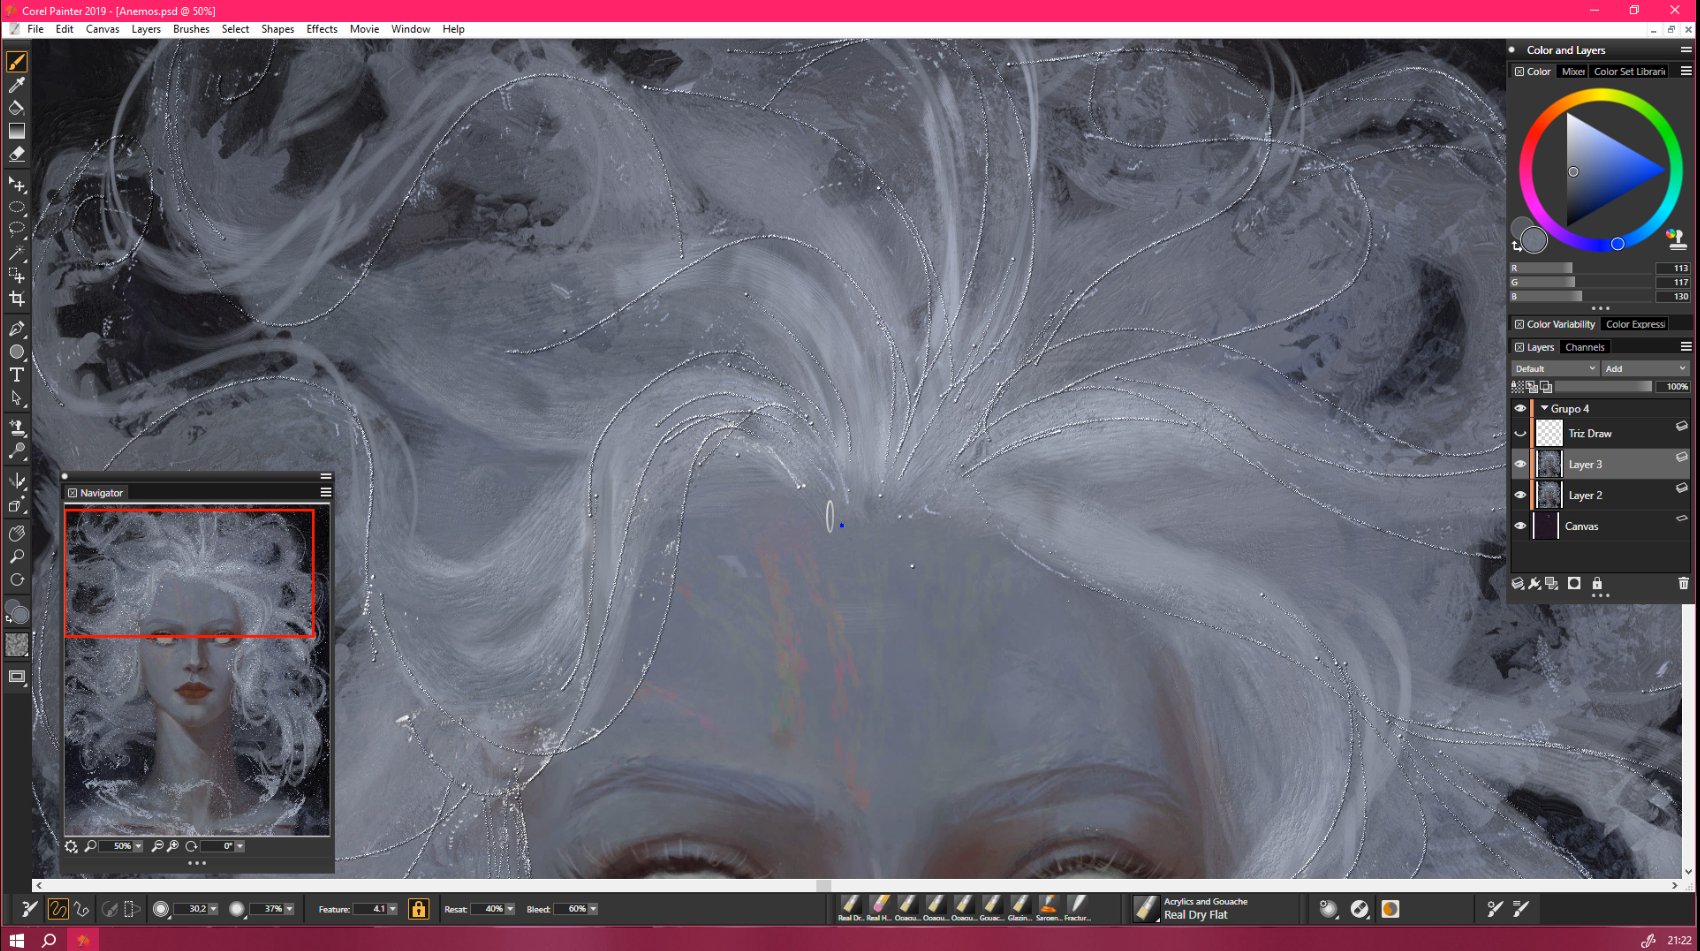Viewport: 1700px width, 951px height.
Task: Open Feature 4.1 dropdown arrow
Action: 392,909
